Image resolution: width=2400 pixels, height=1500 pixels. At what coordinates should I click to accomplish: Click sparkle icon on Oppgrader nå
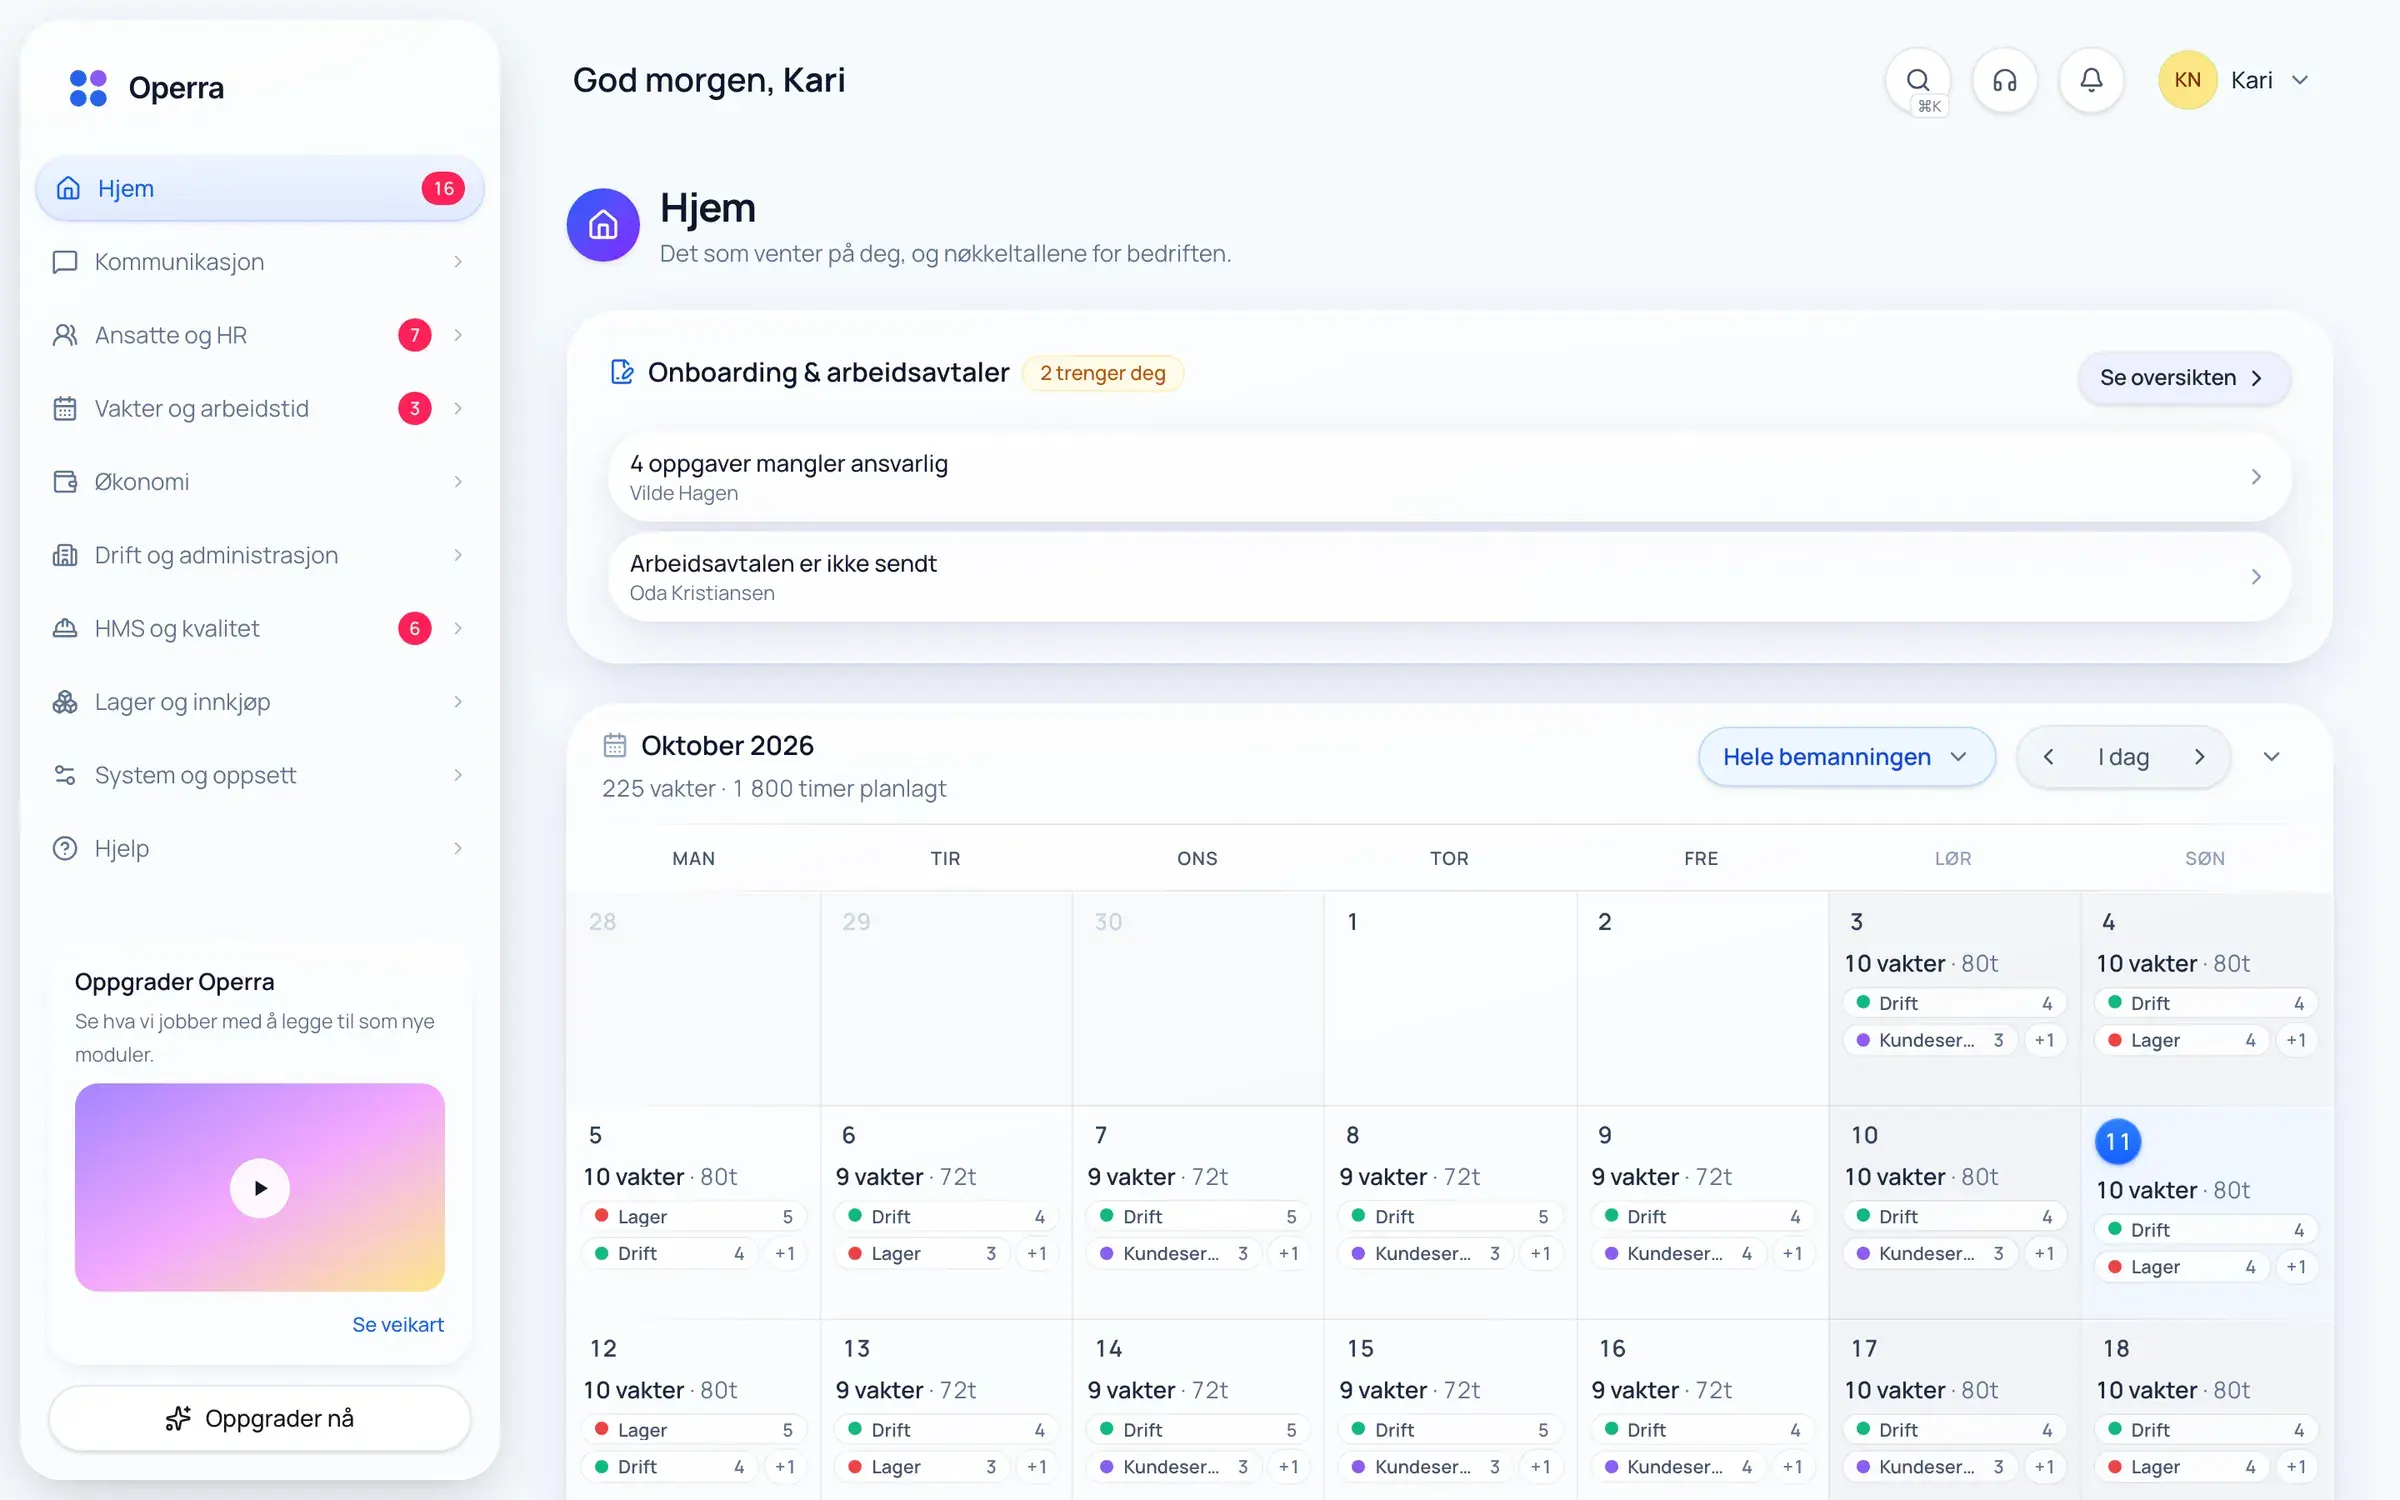(178, 1418)
